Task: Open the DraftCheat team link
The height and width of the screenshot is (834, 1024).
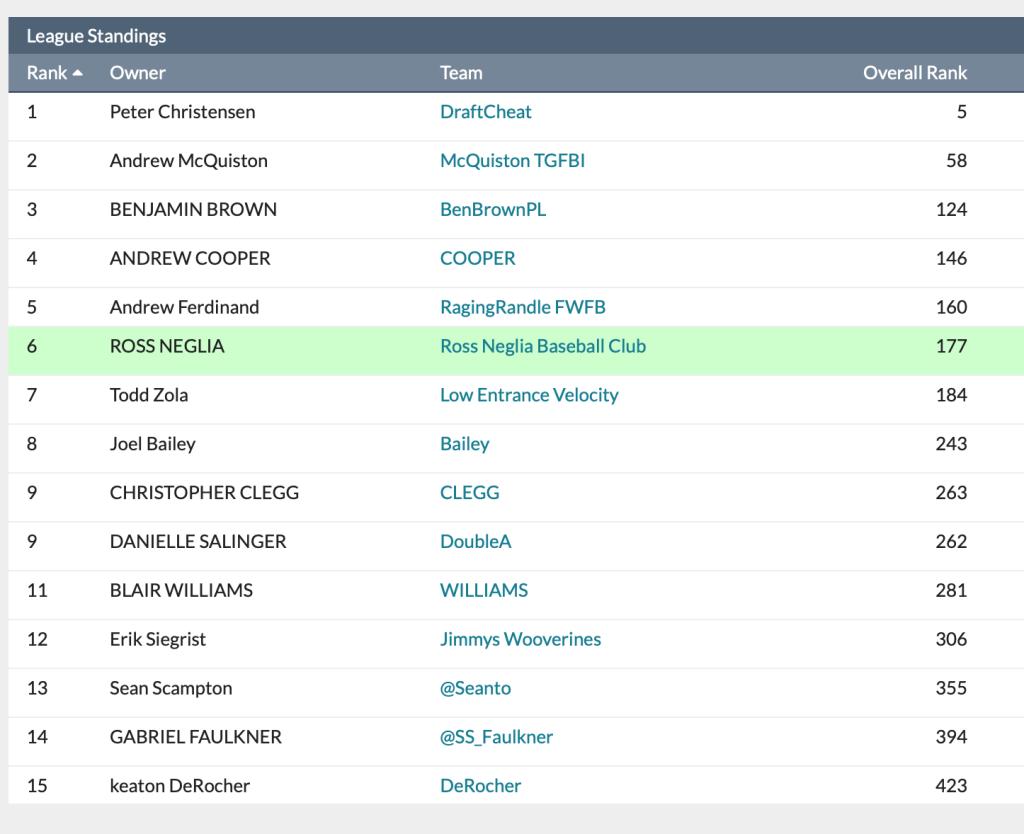Action: (x=486, y=112)
